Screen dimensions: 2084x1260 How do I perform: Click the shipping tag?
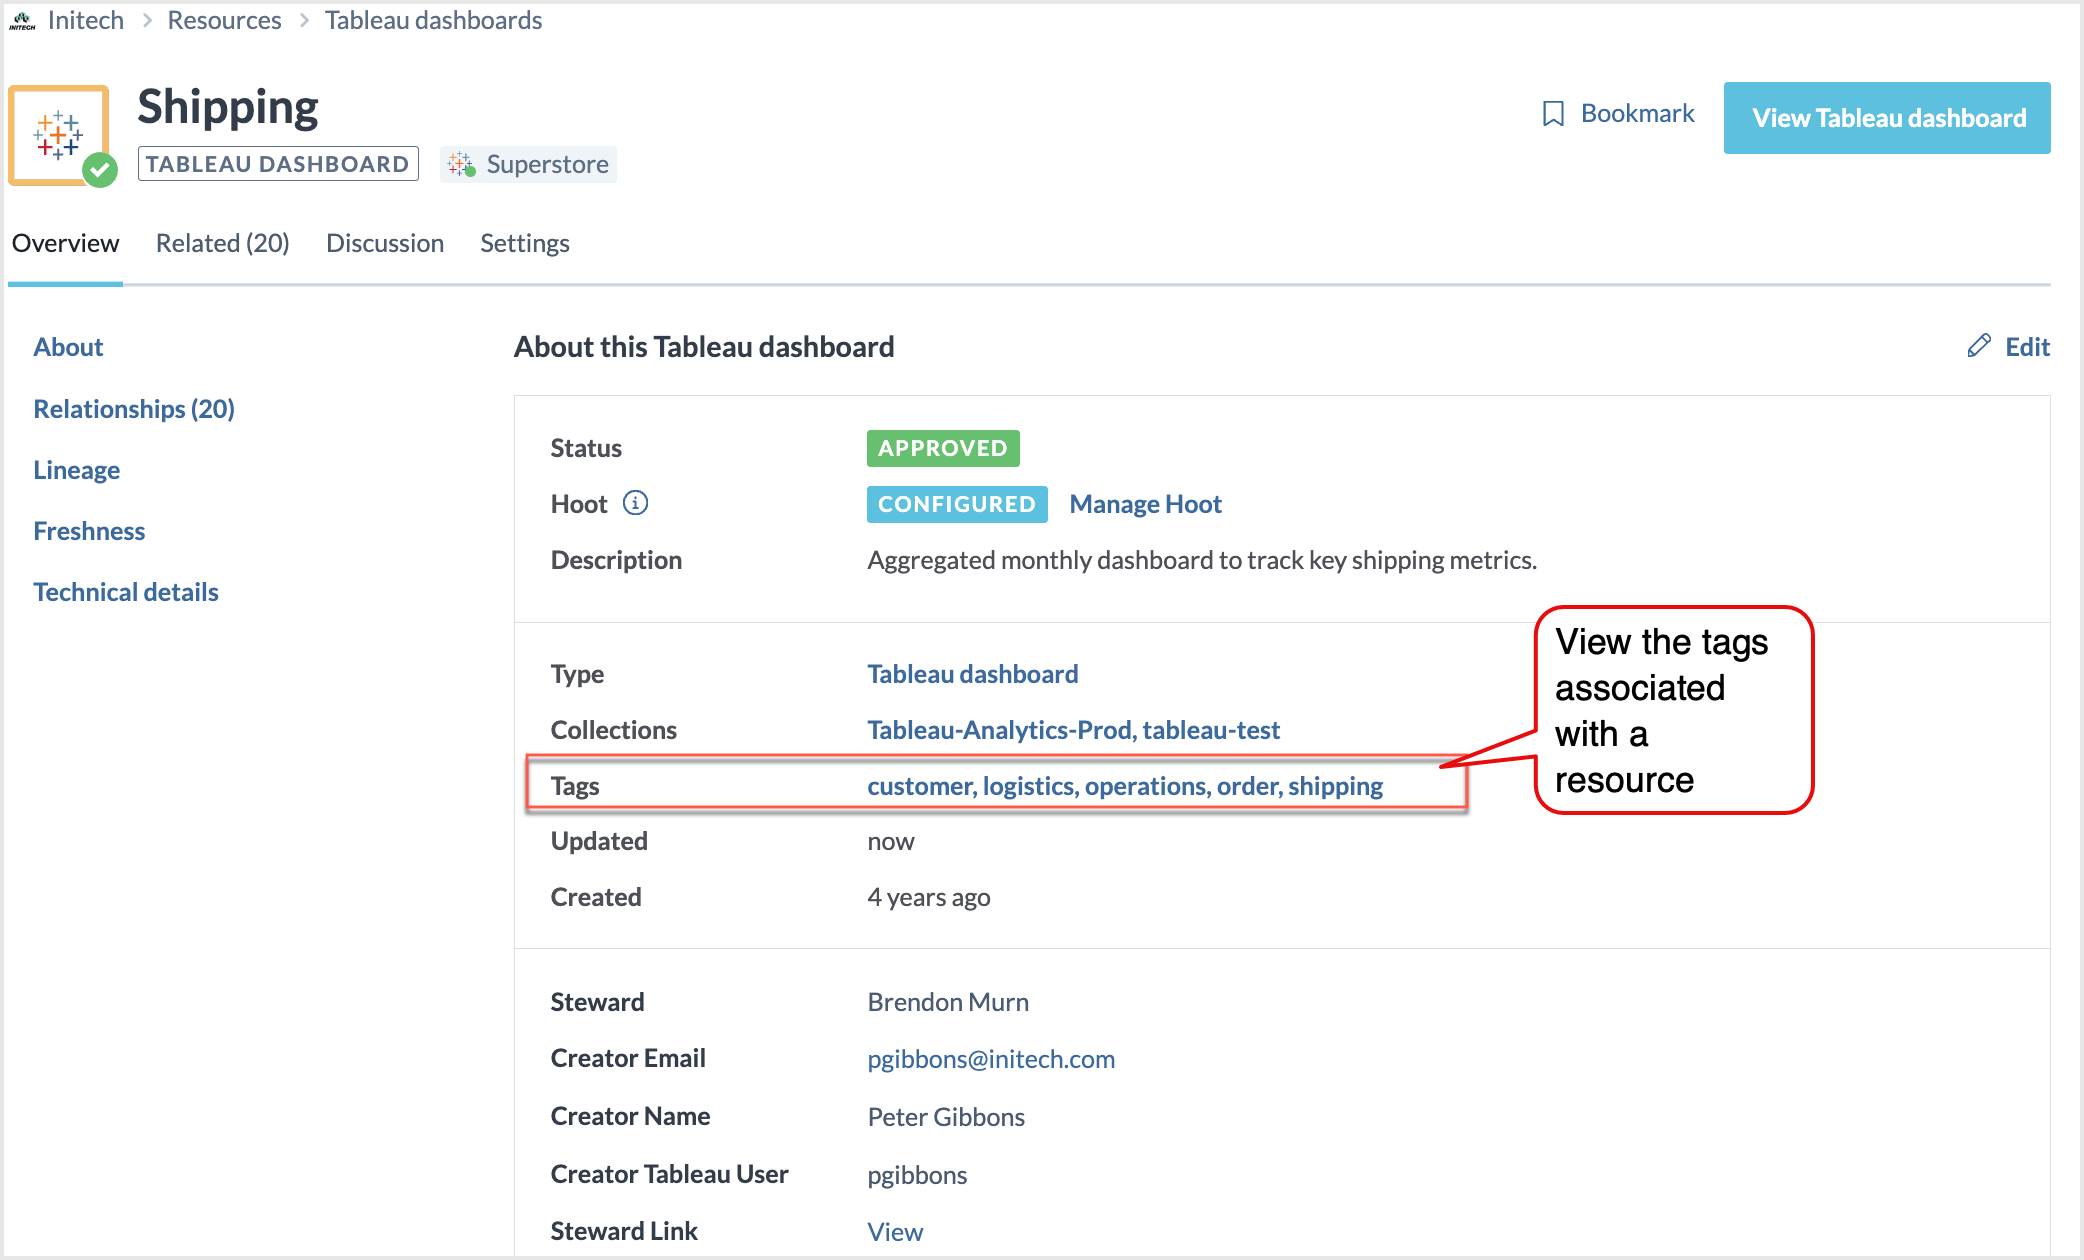click(x=1335, y=786)
